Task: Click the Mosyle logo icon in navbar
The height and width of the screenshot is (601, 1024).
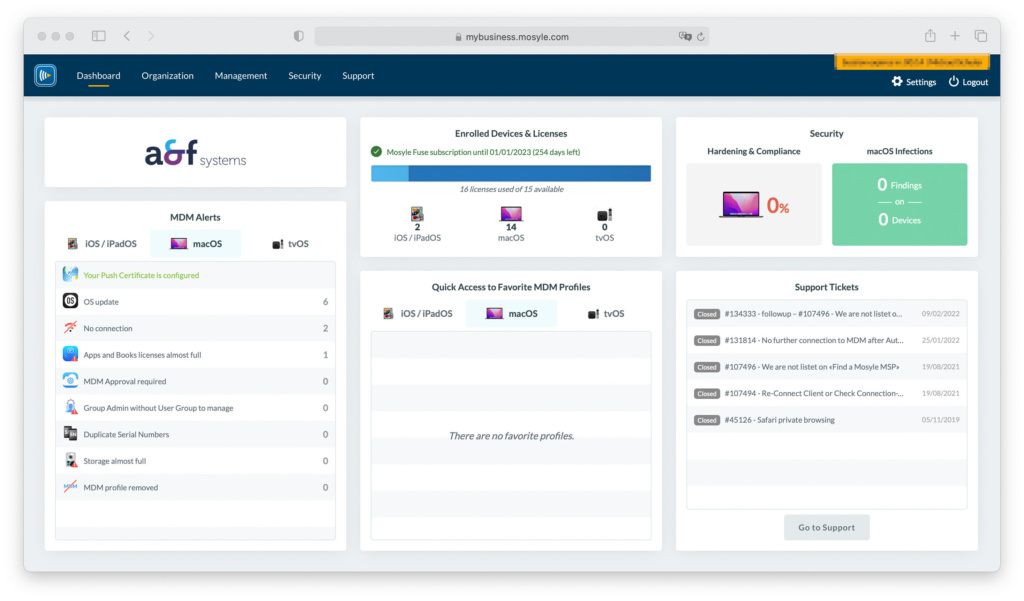Action: pos(45,75)
